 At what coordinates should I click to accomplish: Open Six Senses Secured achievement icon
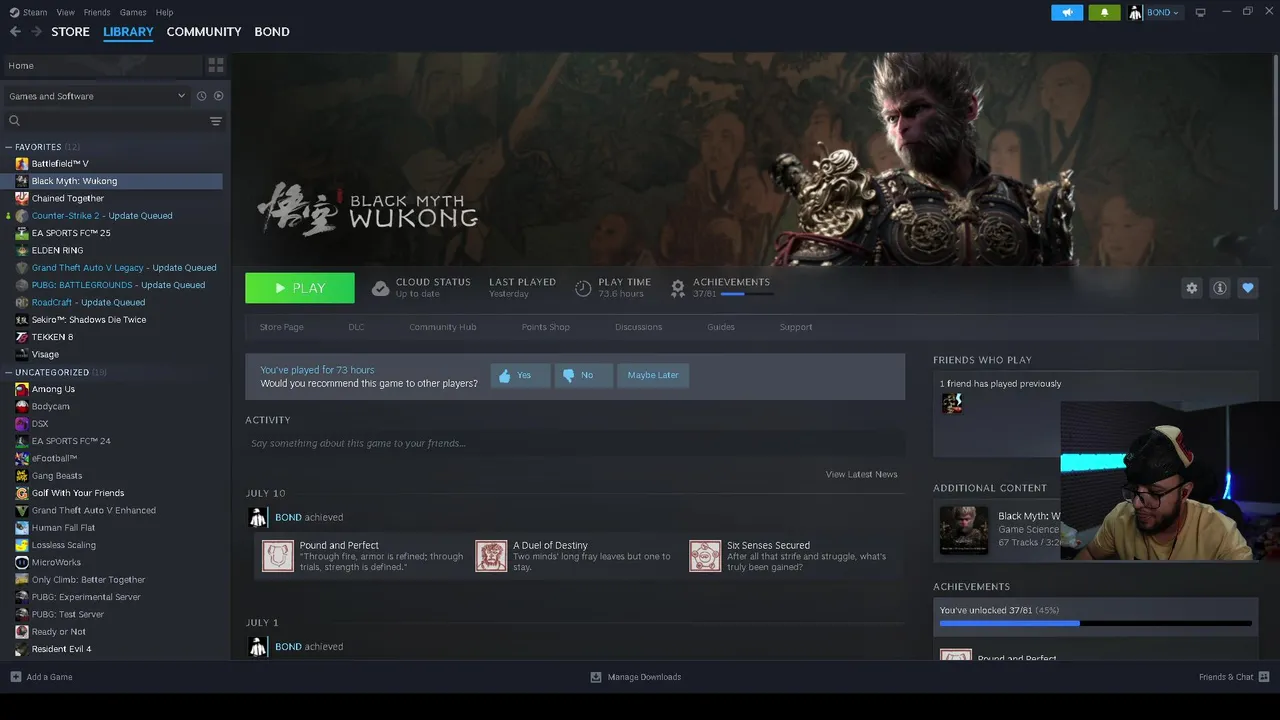(x=705, y=556)
